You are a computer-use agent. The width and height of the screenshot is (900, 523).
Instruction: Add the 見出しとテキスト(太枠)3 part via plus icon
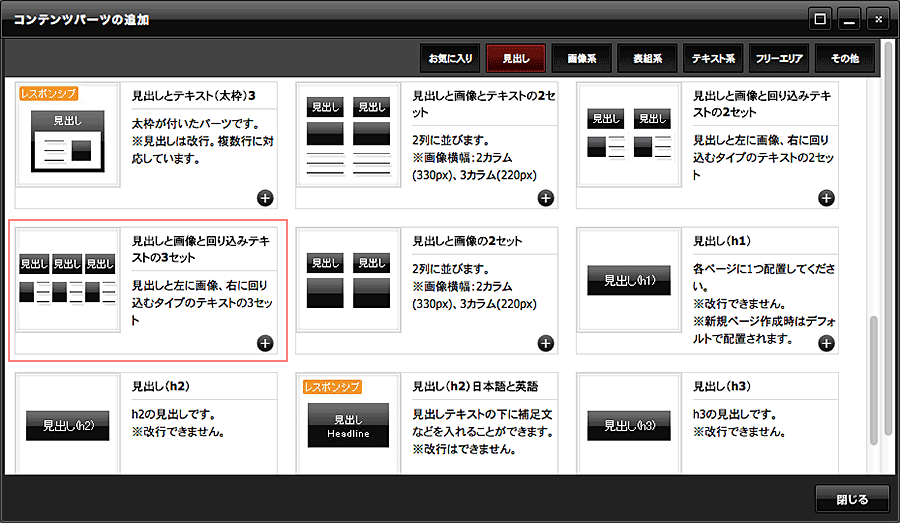(265, 198)
